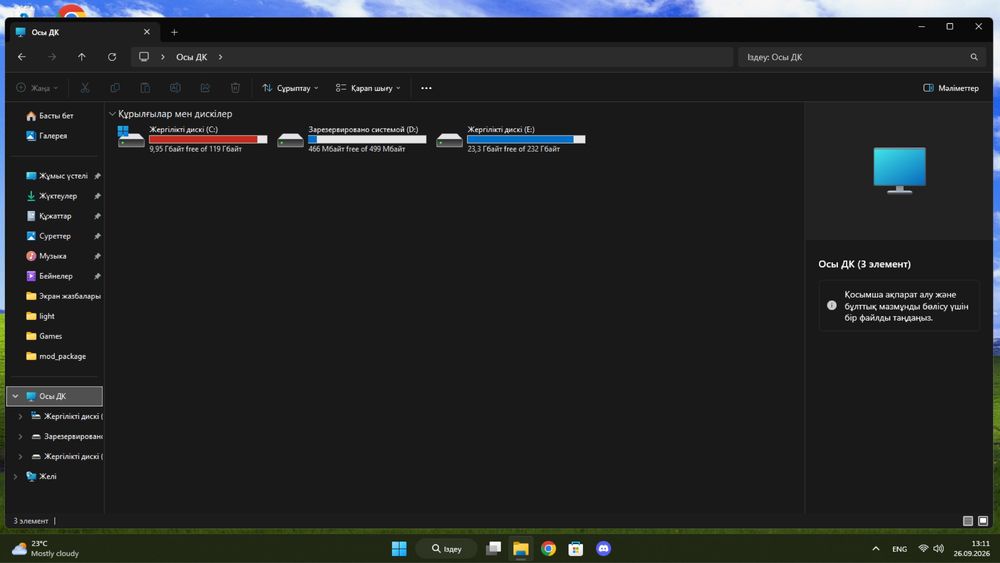Select the Жергілікті диск (E:) drive

pyautogui.click(x=511, y=139)
